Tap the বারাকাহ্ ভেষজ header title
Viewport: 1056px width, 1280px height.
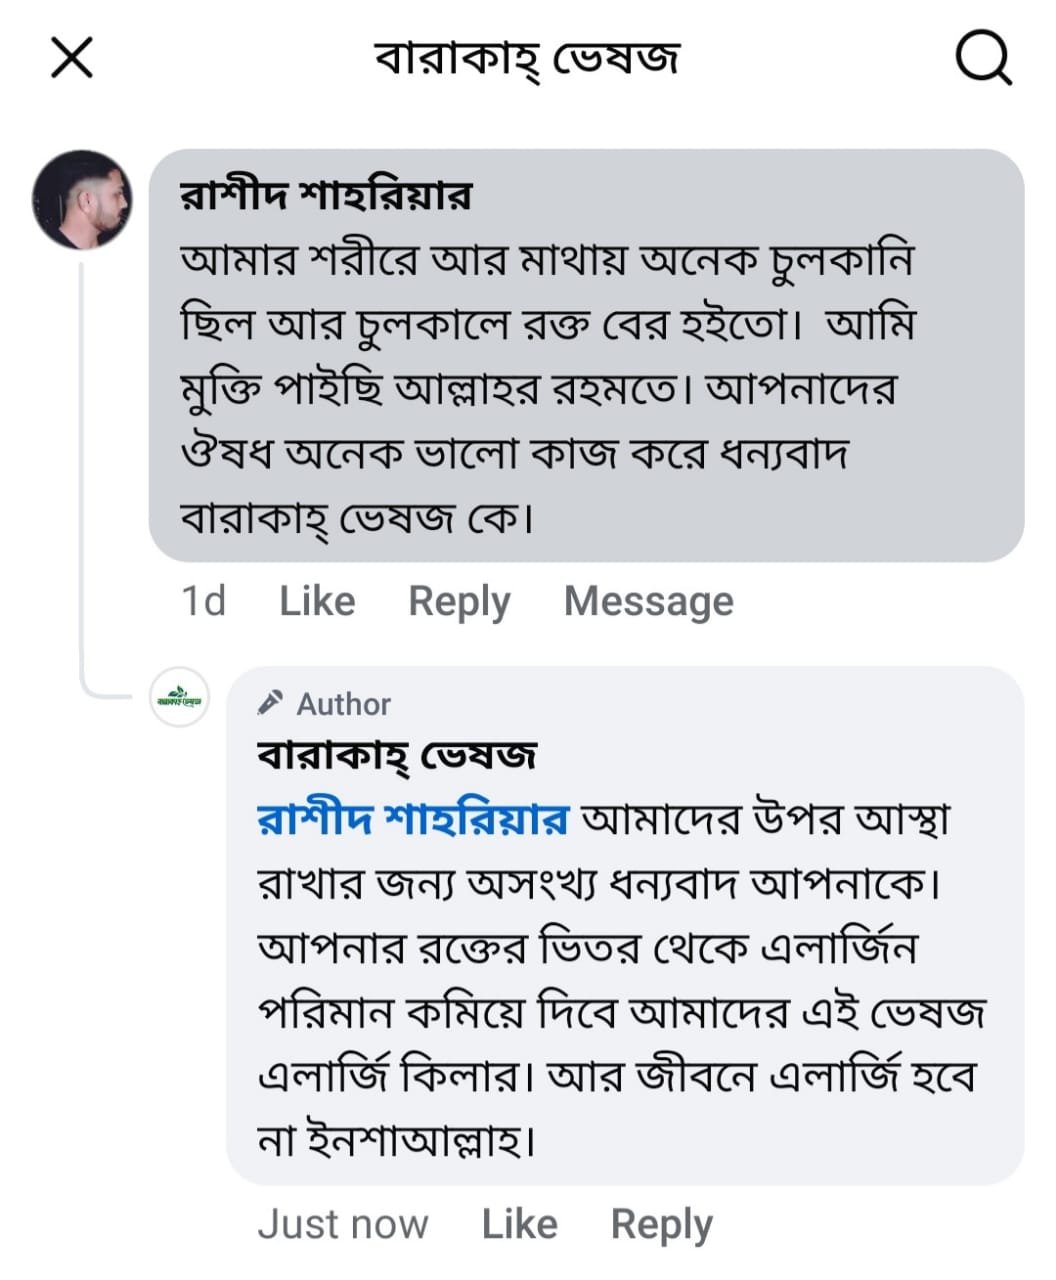(527, 57)
